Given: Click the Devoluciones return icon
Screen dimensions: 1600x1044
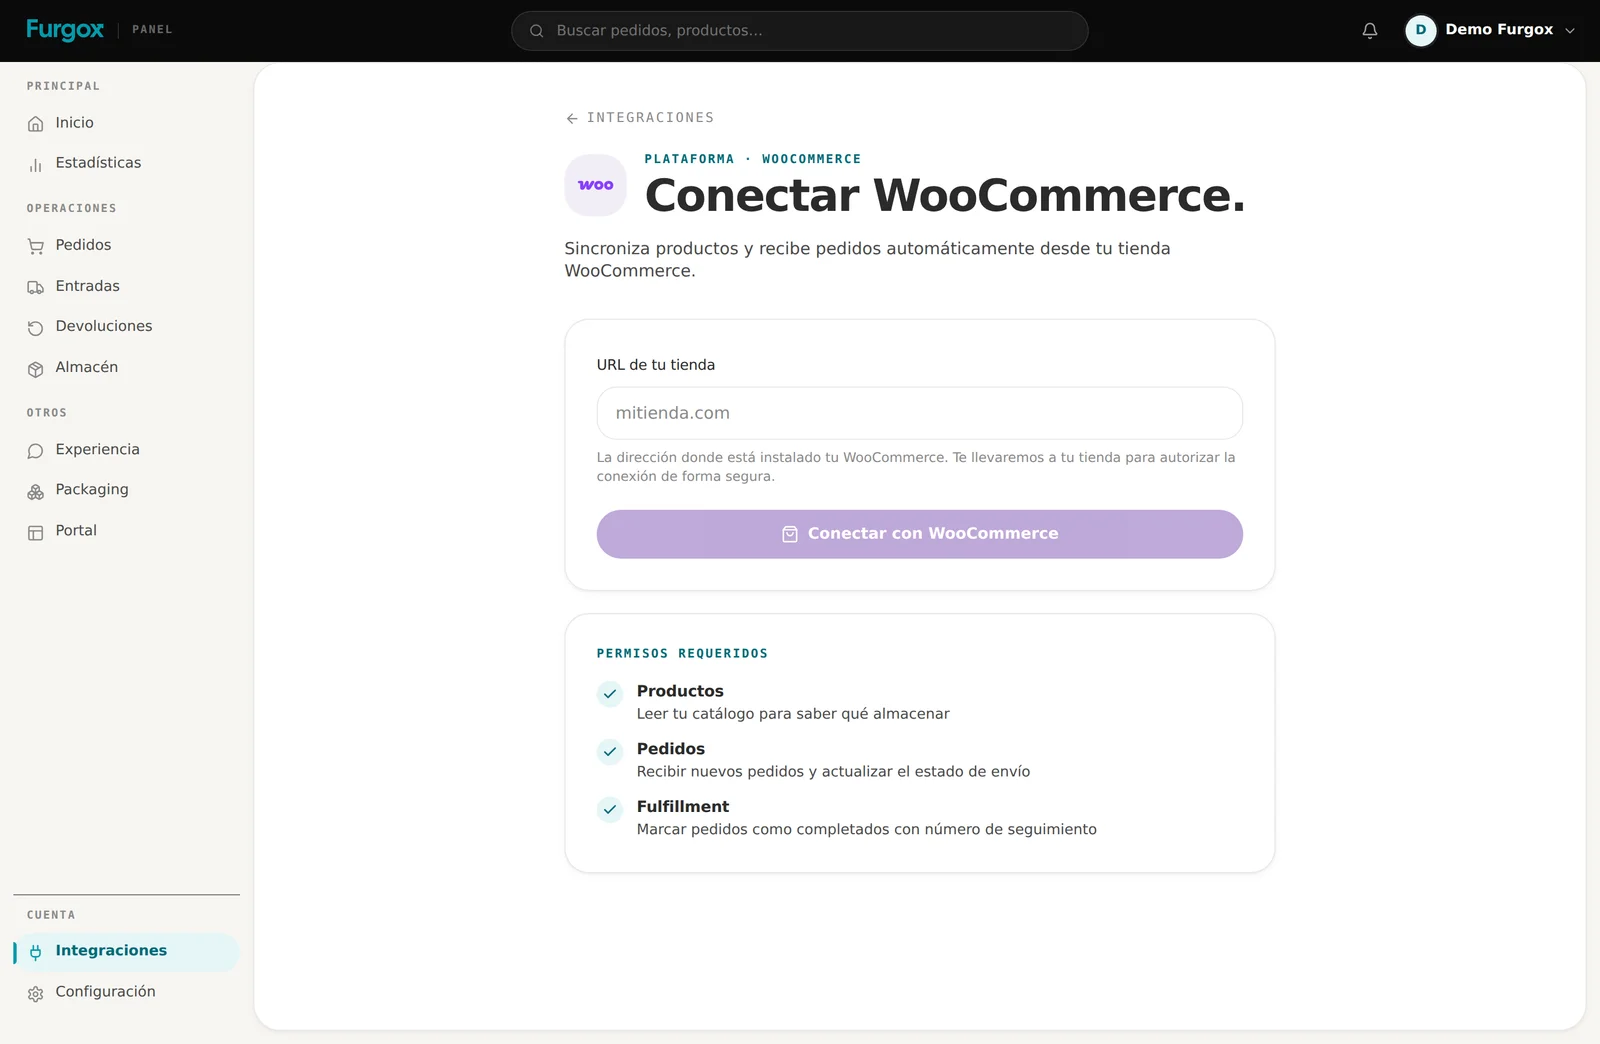Looking at the screenshot, I should click(36, 328).
